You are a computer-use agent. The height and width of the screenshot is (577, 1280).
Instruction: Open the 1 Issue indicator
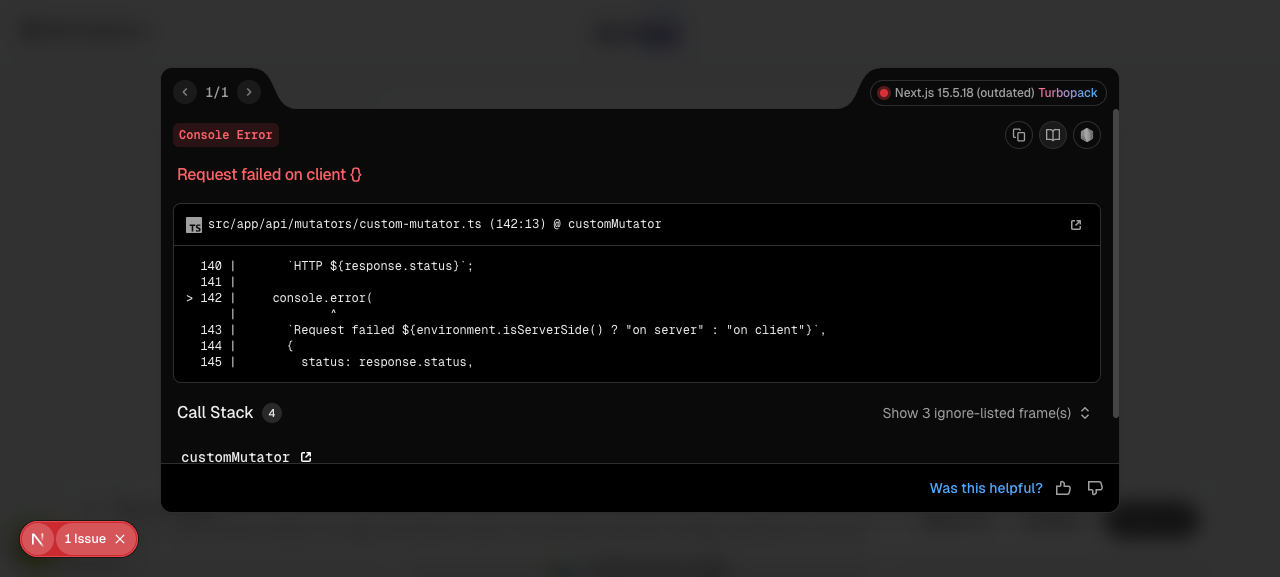pos(85,539)
